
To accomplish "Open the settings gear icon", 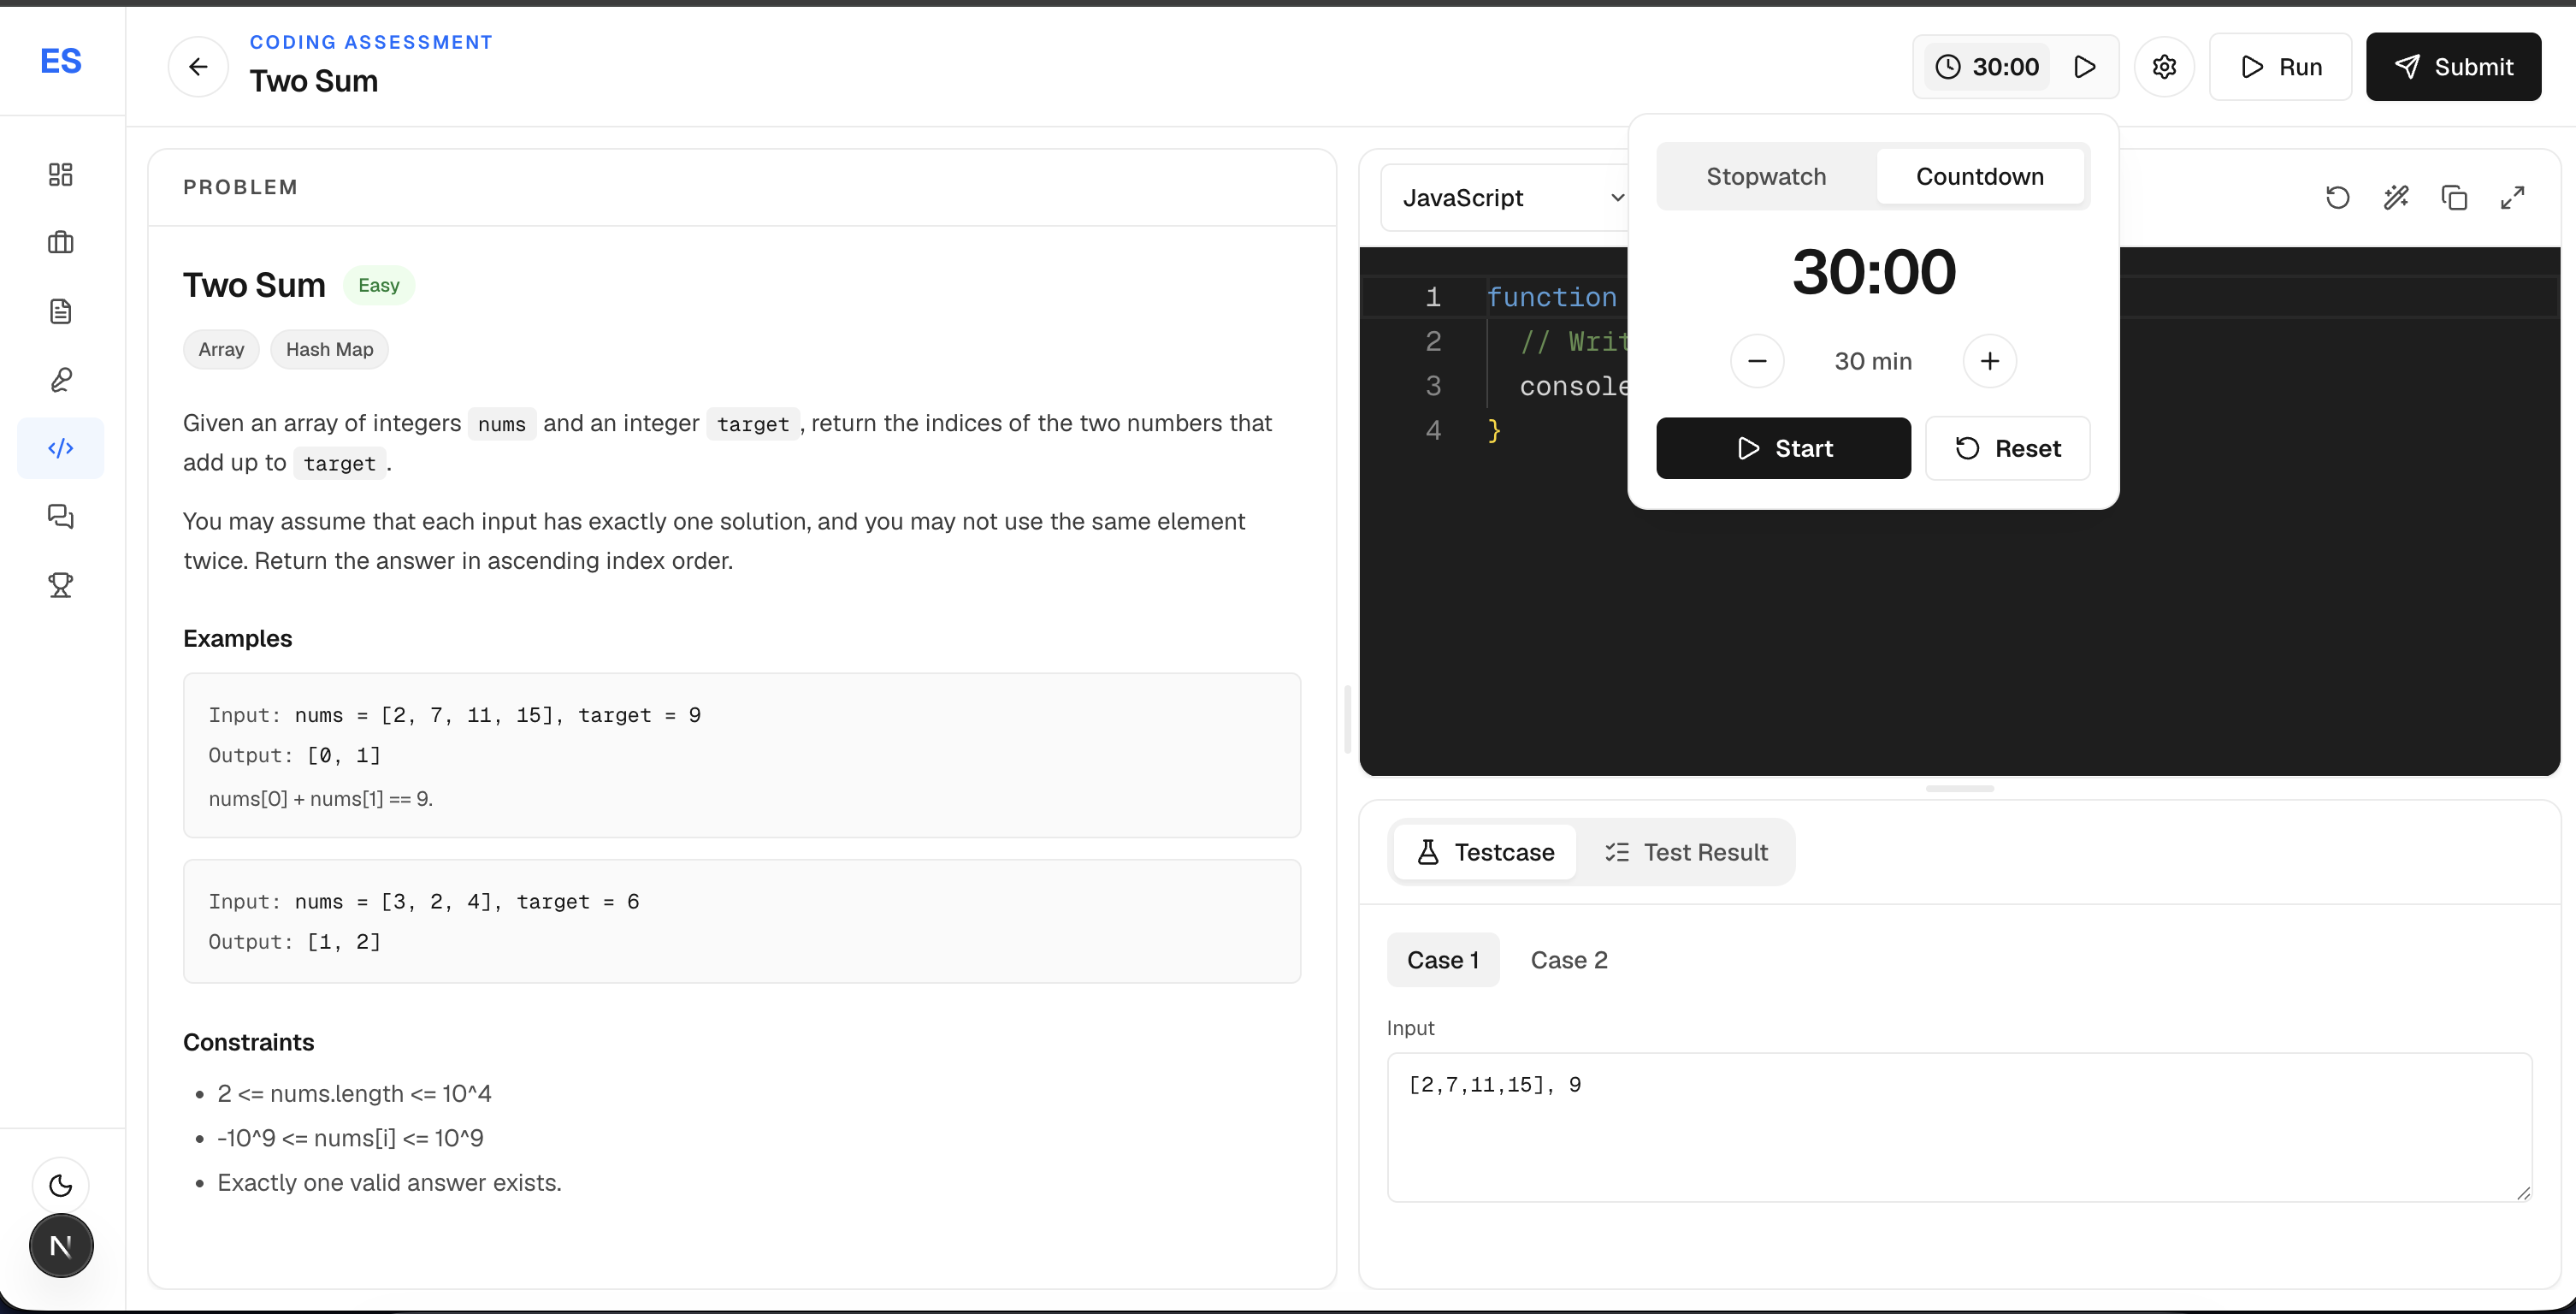I will click(2165, 67).
